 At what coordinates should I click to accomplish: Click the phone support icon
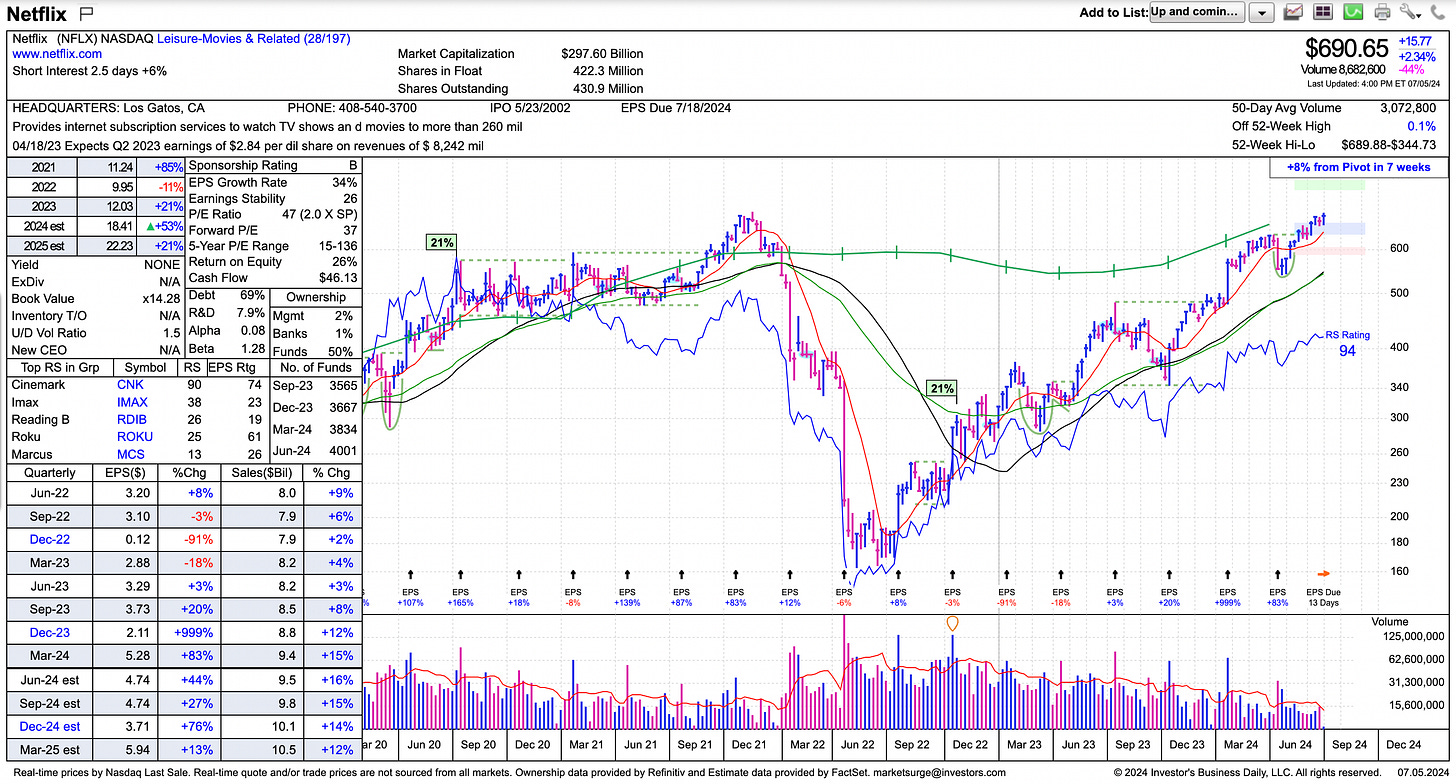pyautogui.click(x=1439, y=12)
